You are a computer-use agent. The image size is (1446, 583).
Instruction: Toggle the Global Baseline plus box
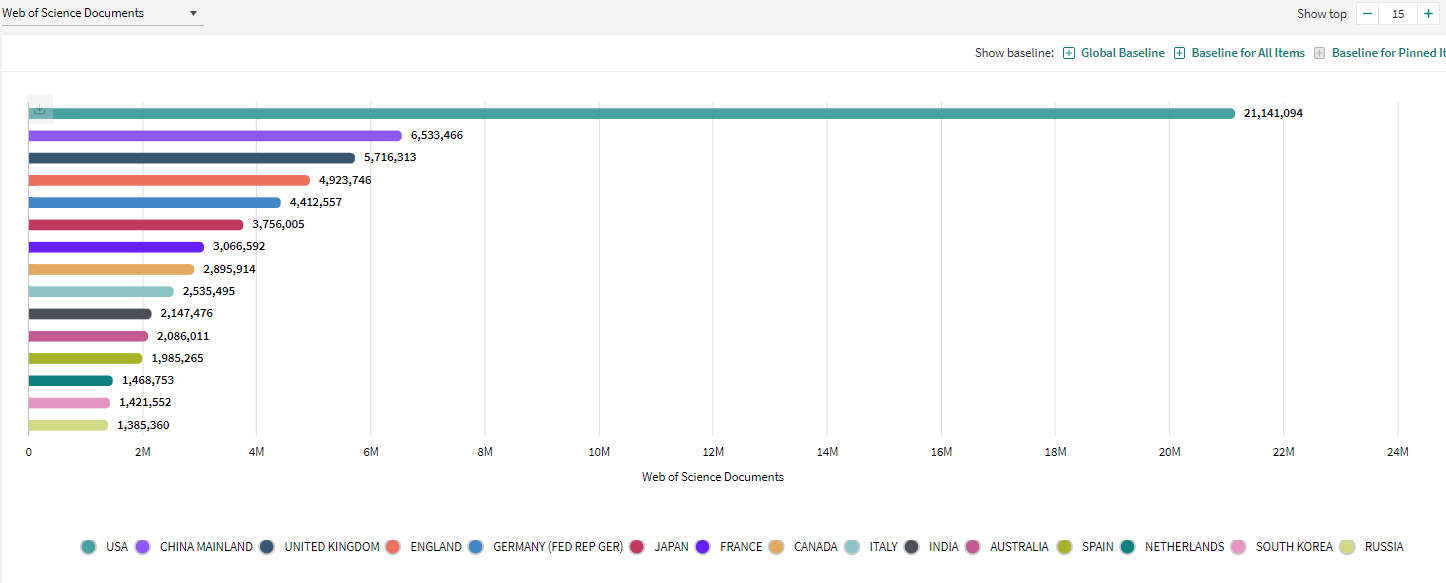(1069, 53)
